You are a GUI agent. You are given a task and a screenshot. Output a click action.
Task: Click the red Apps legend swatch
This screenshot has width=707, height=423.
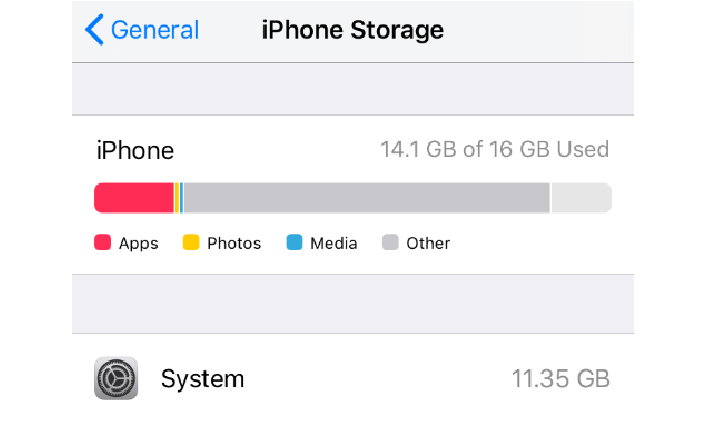pos(102,243)
